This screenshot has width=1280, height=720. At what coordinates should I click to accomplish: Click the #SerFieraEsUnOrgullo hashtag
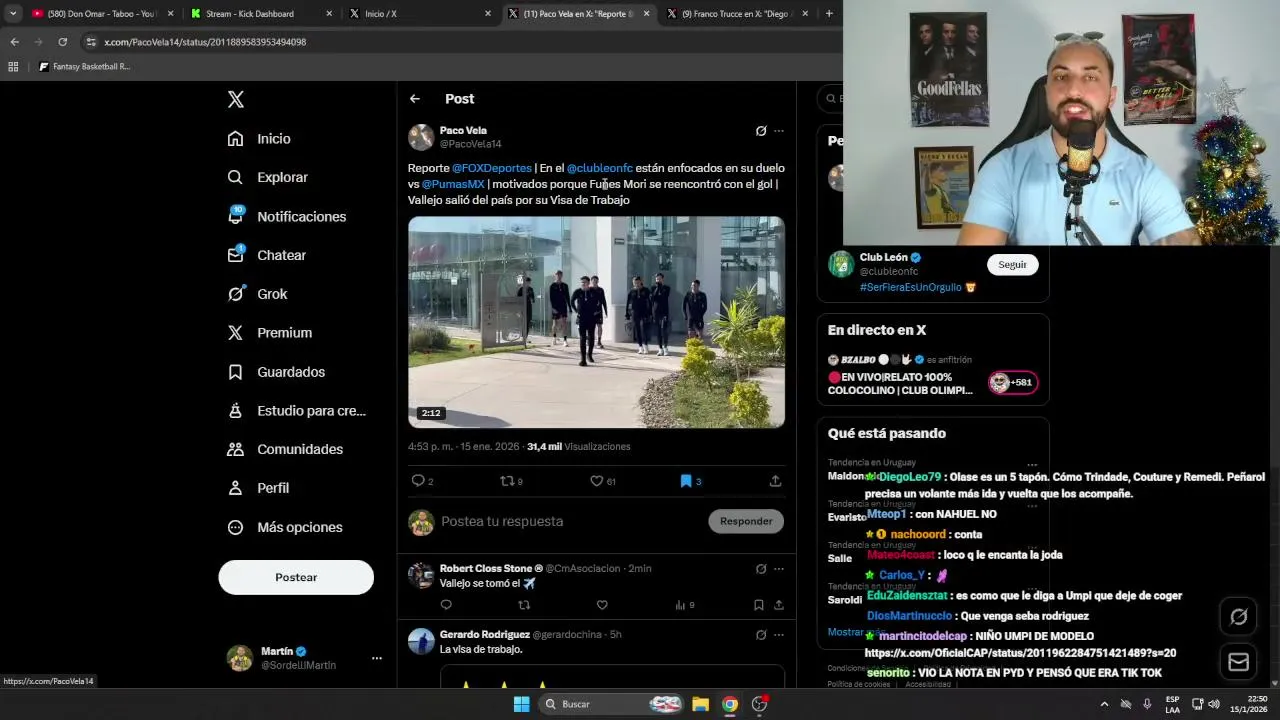tap(911, 287)
